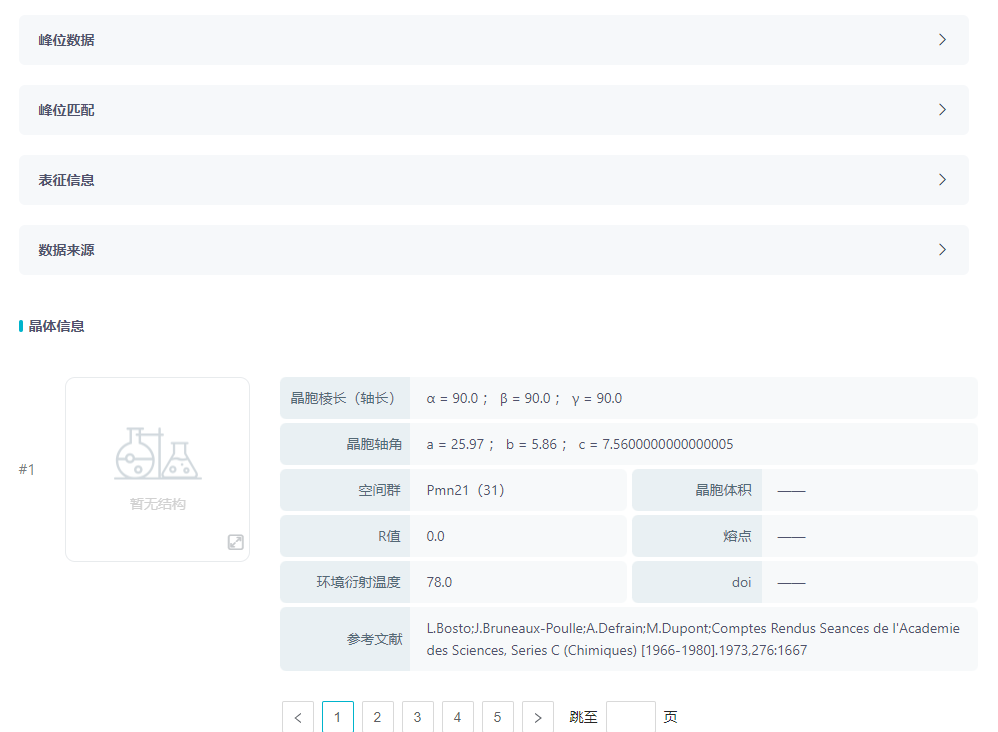Click the b = 5.86 lattice value

tap(531, 444)
